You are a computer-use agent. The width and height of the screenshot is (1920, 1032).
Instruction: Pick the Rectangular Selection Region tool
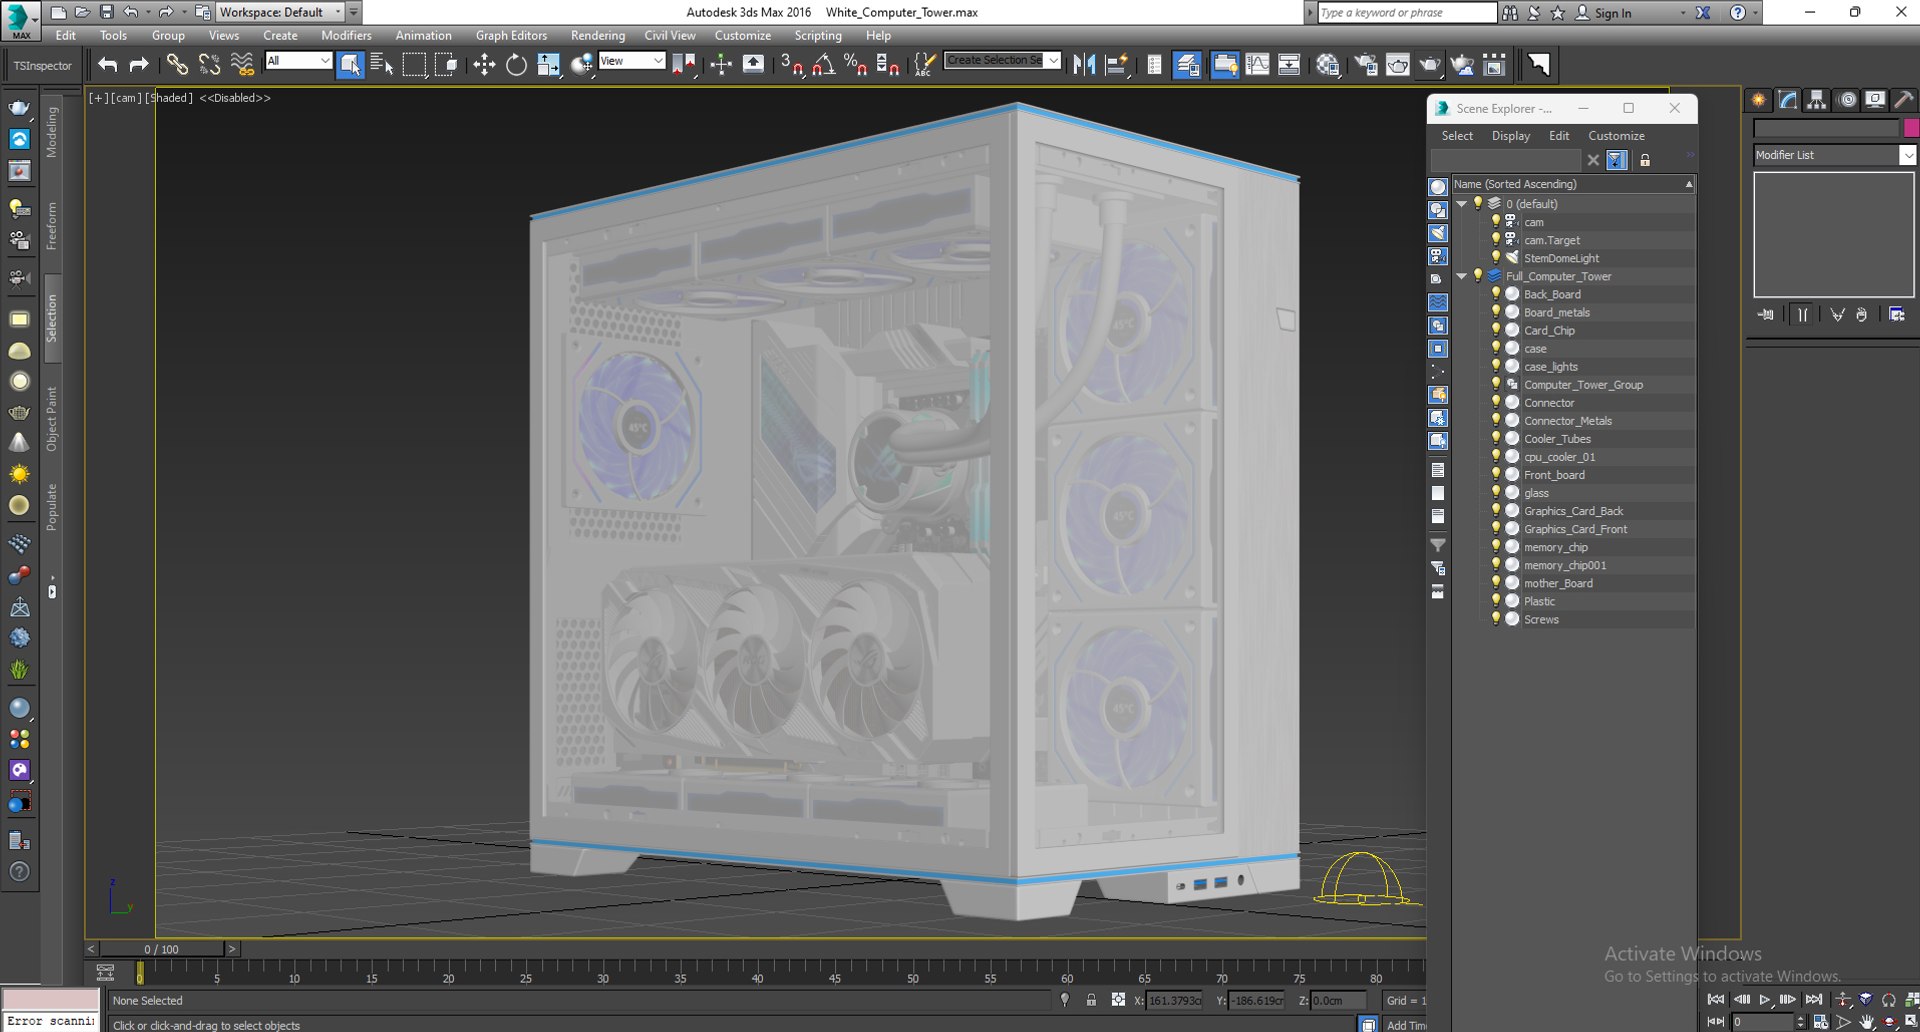click(x=414, y=65)
